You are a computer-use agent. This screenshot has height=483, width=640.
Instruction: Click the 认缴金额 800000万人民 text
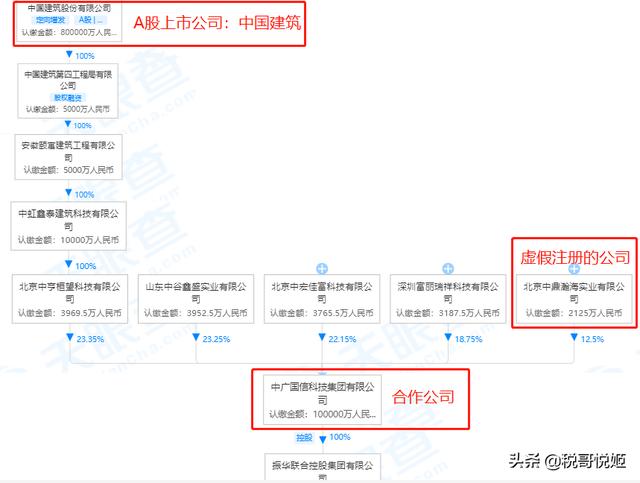[69, 32]
